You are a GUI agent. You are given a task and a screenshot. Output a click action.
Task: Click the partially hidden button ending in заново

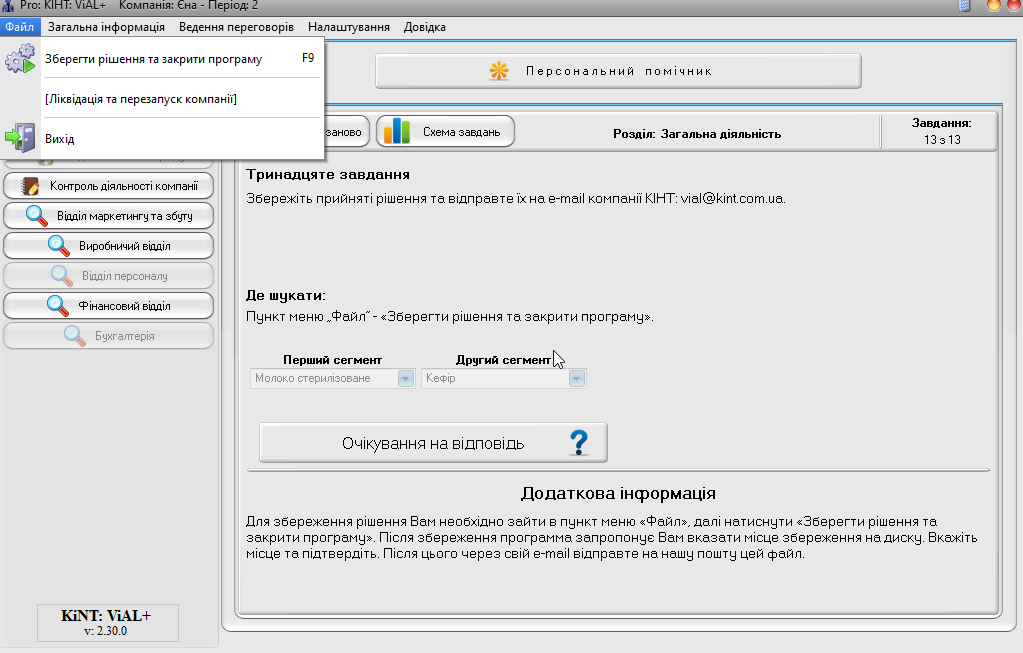coord(346,132)
